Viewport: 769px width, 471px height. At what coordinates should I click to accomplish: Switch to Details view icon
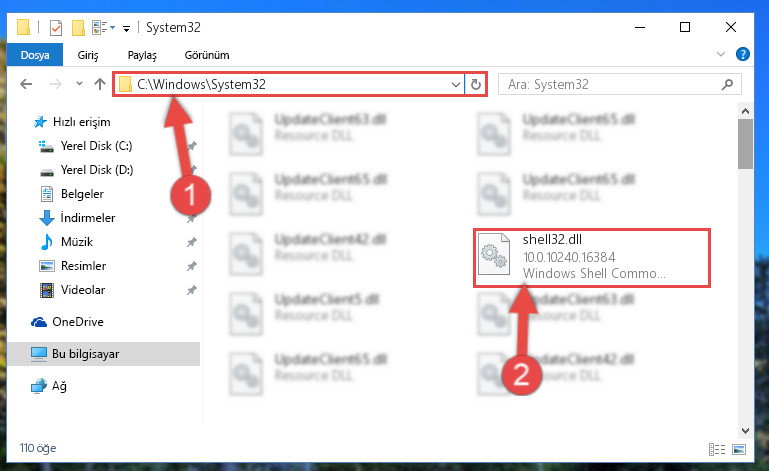tap(717, 449)
